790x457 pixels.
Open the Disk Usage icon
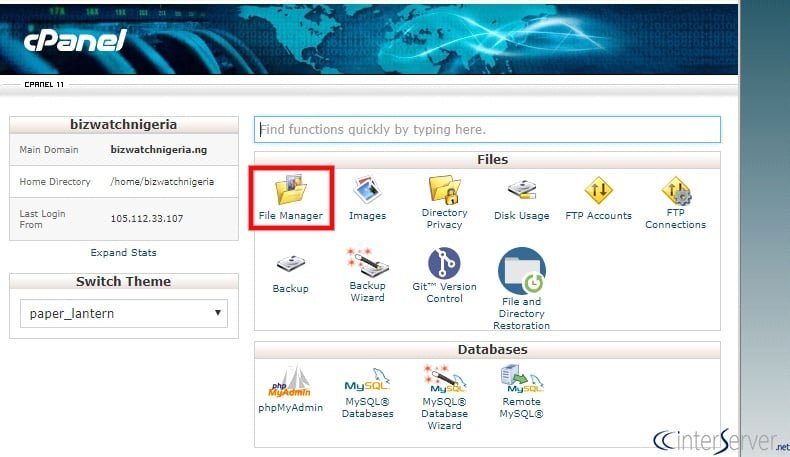click(521, 190)
